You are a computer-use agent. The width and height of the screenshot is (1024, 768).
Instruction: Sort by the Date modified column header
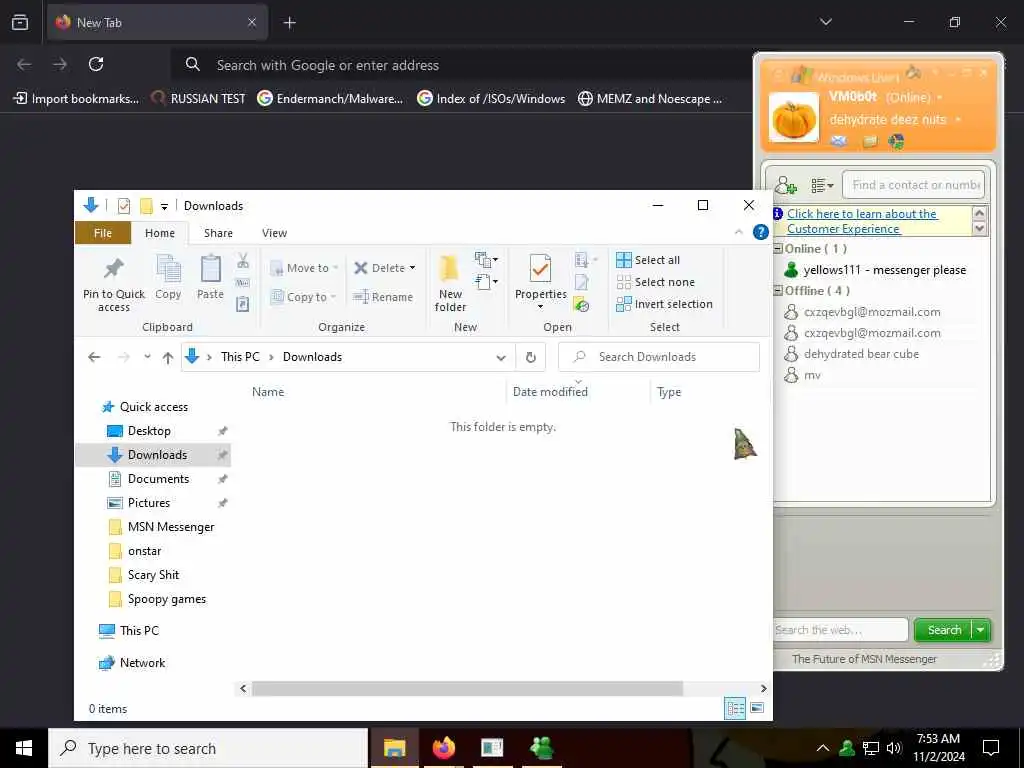coord(551,392)
